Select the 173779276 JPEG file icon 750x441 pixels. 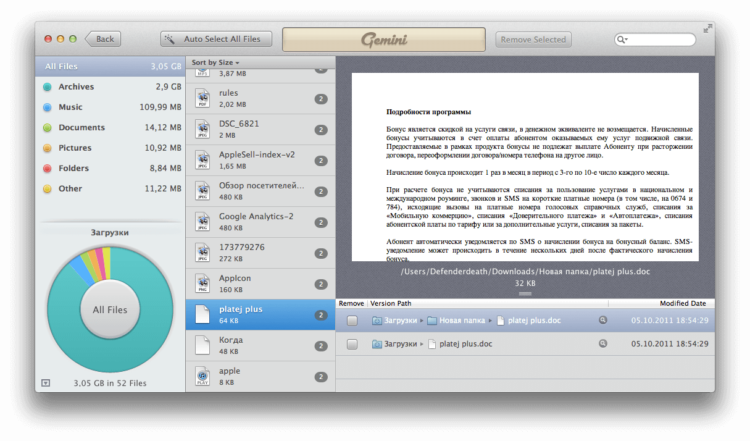(x=203, y=253)
